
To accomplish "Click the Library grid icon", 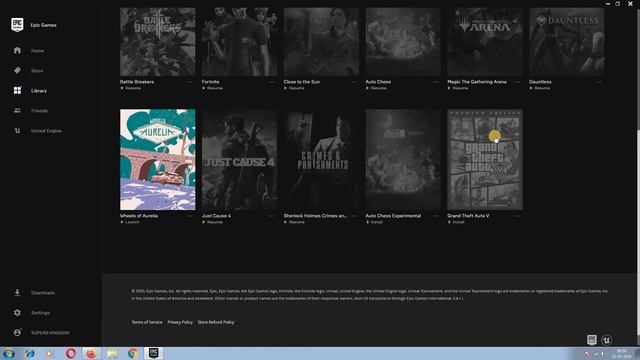I will [x=17, y=90].
